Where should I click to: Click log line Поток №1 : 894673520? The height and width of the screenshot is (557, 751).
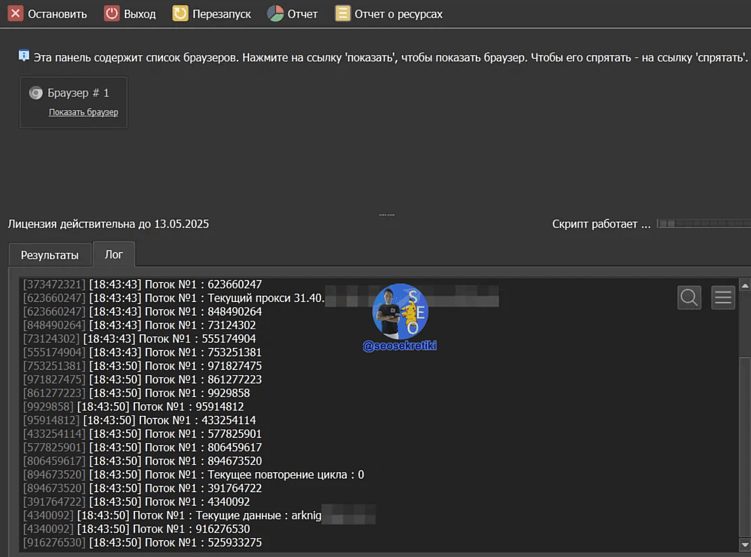142,461
